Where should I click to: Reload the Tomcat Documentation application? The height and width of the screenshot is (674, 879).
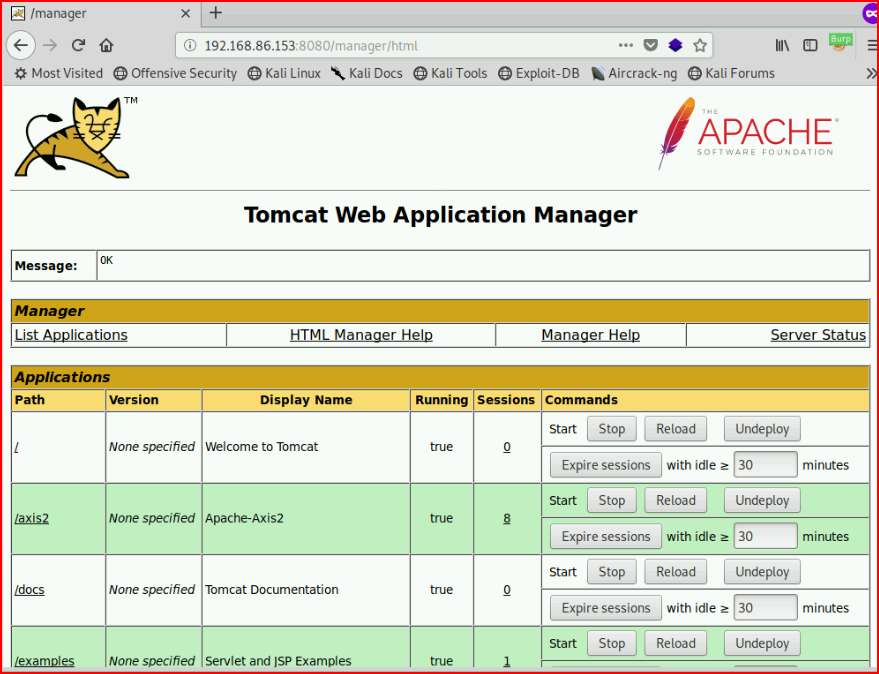pos(676,571)
